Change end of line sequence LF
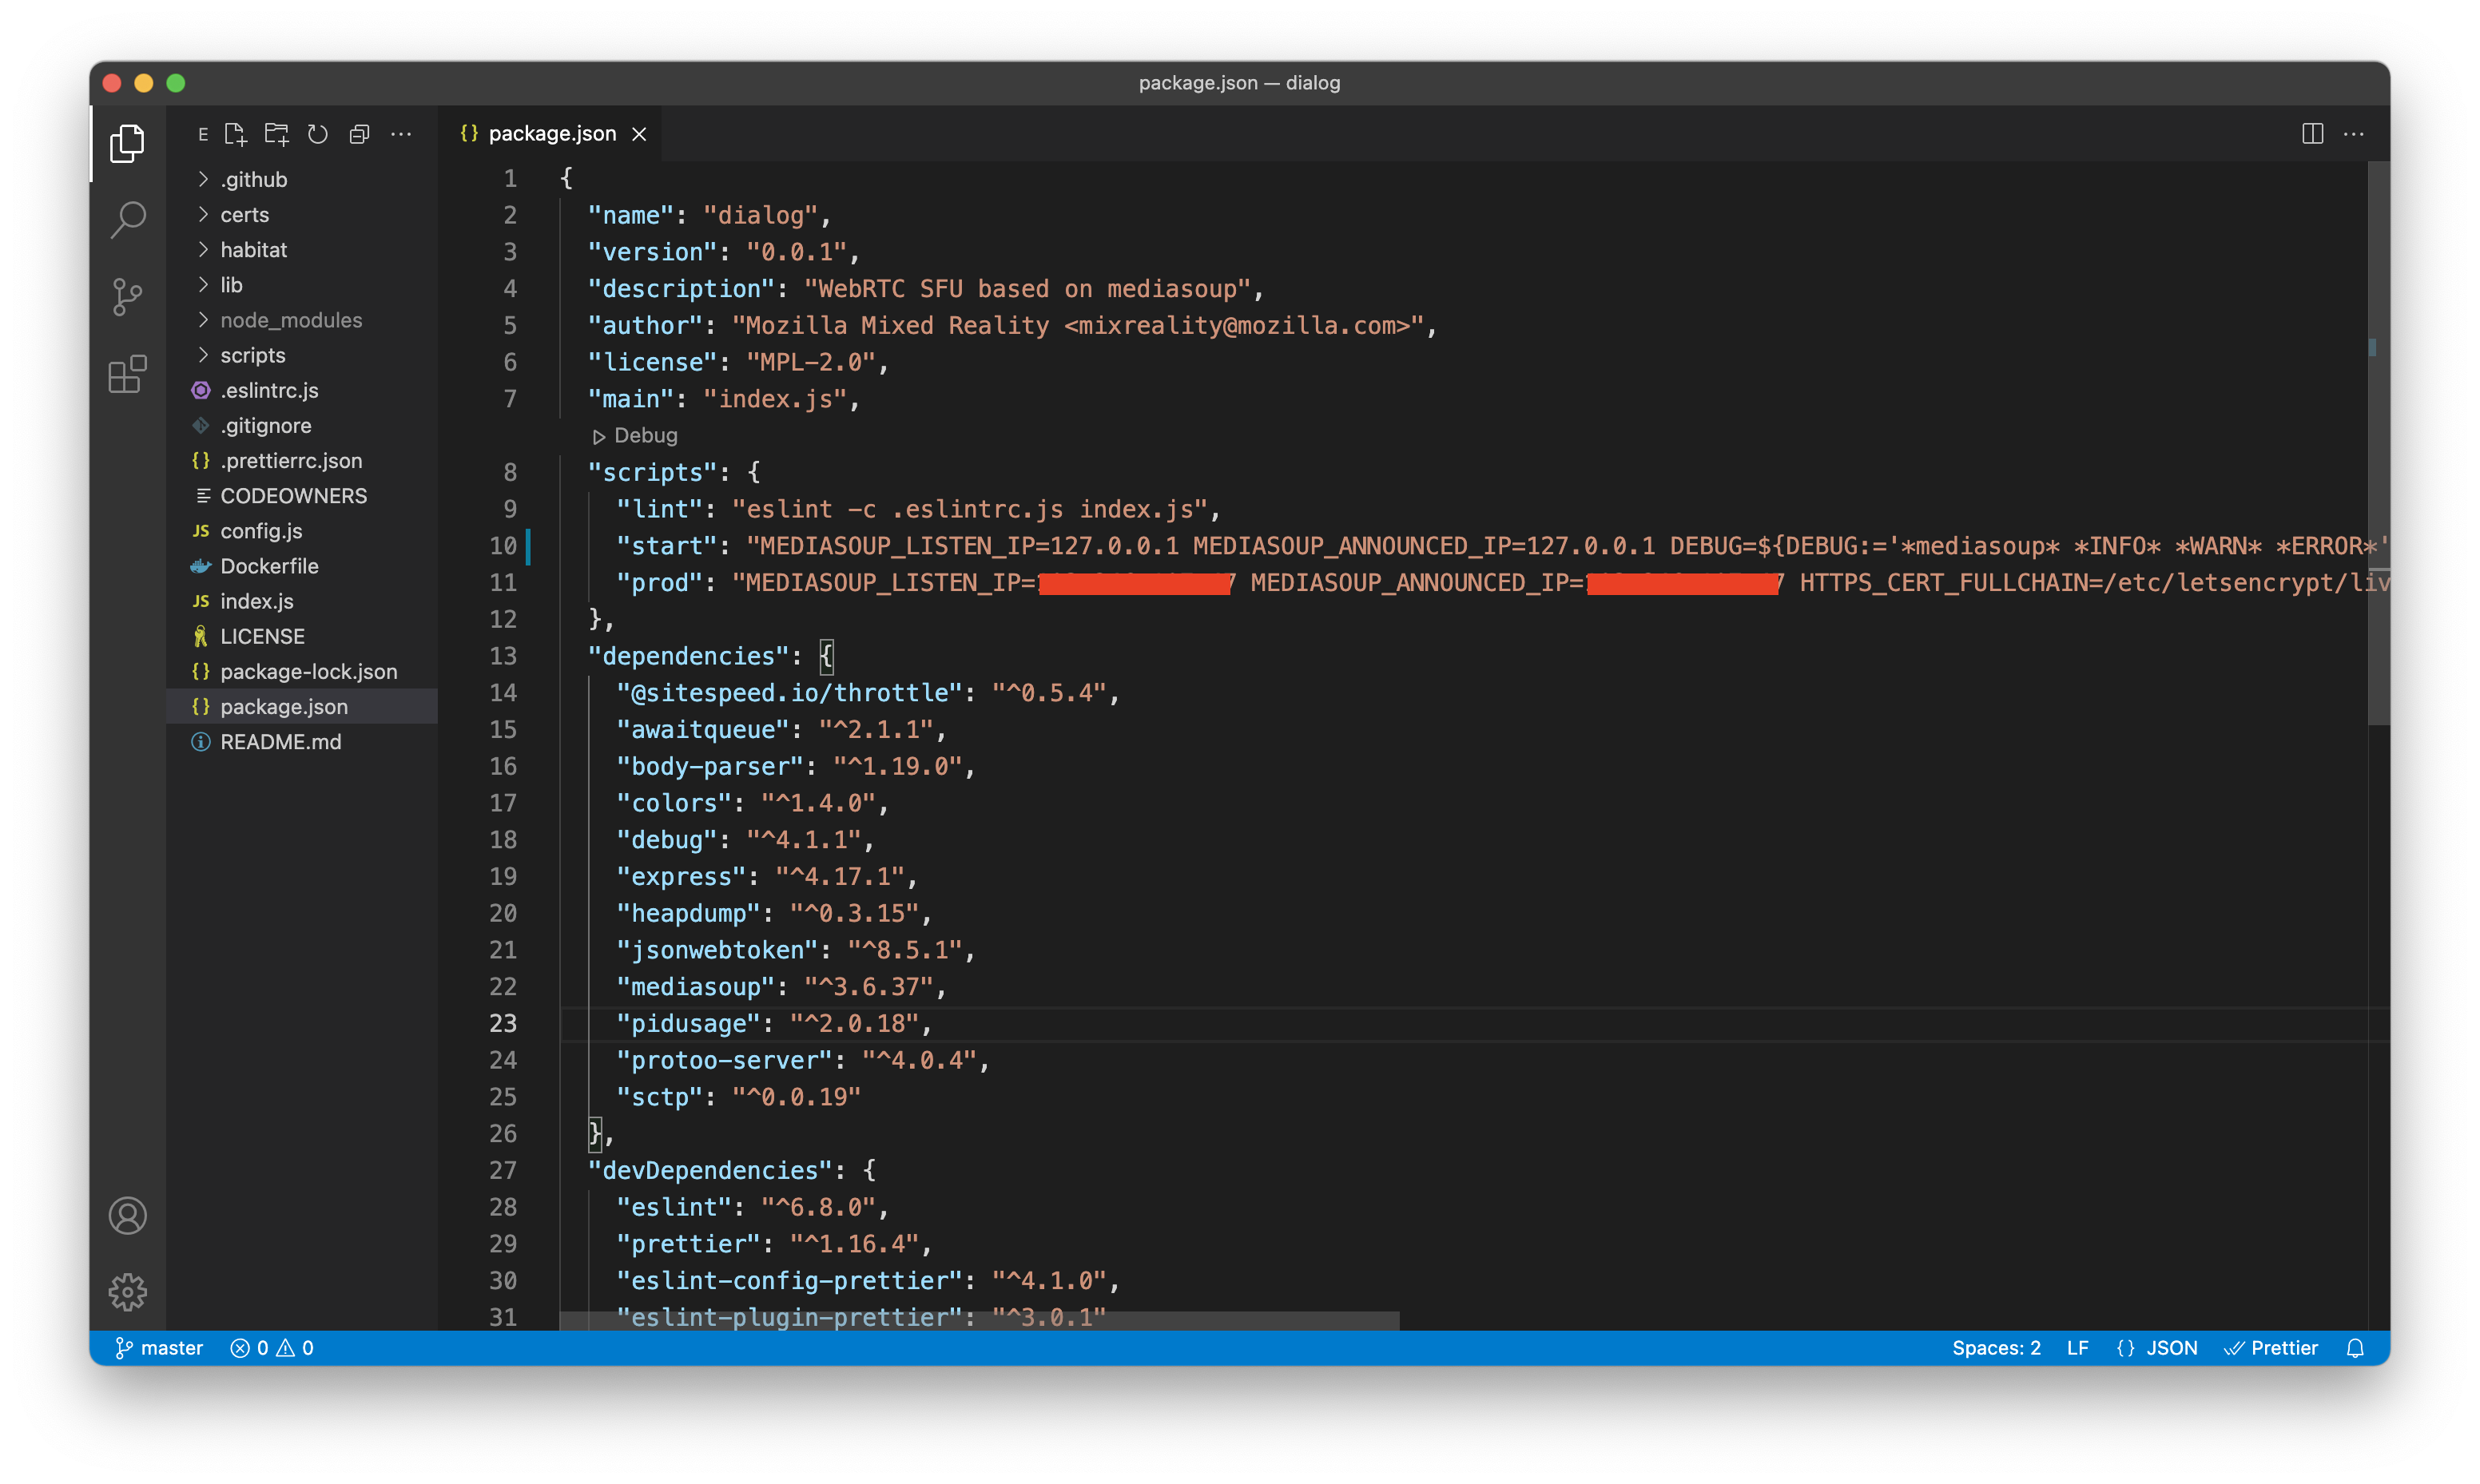Image resolution: width=2480 pixels, height=1484 pixels. pos(2077,1348)
